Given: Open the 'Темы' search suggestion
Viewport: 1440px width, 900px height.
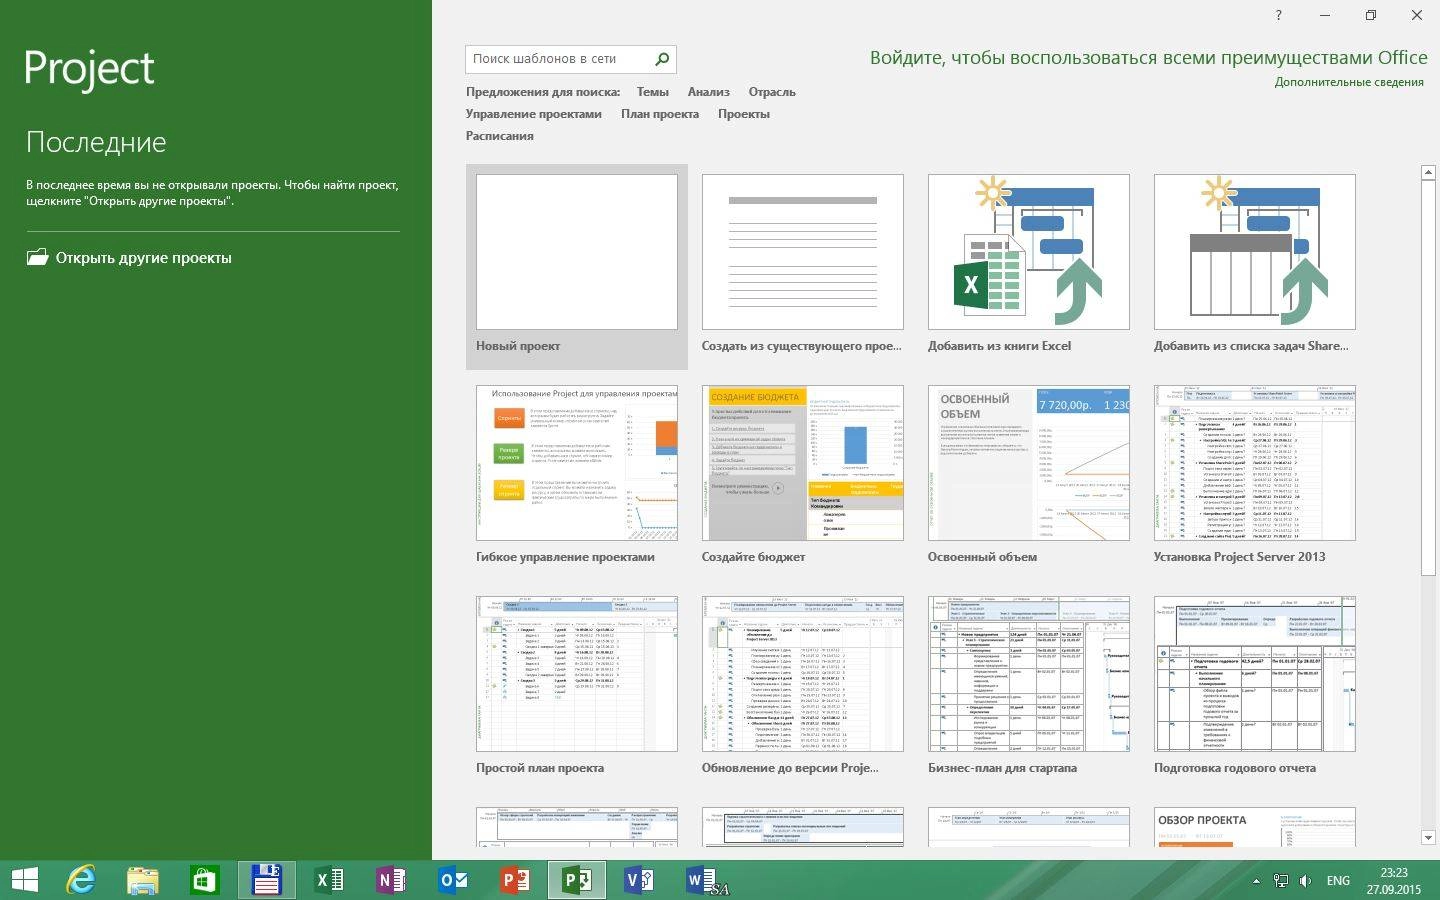Looking at the screenshot, I should tap(652, 92).
